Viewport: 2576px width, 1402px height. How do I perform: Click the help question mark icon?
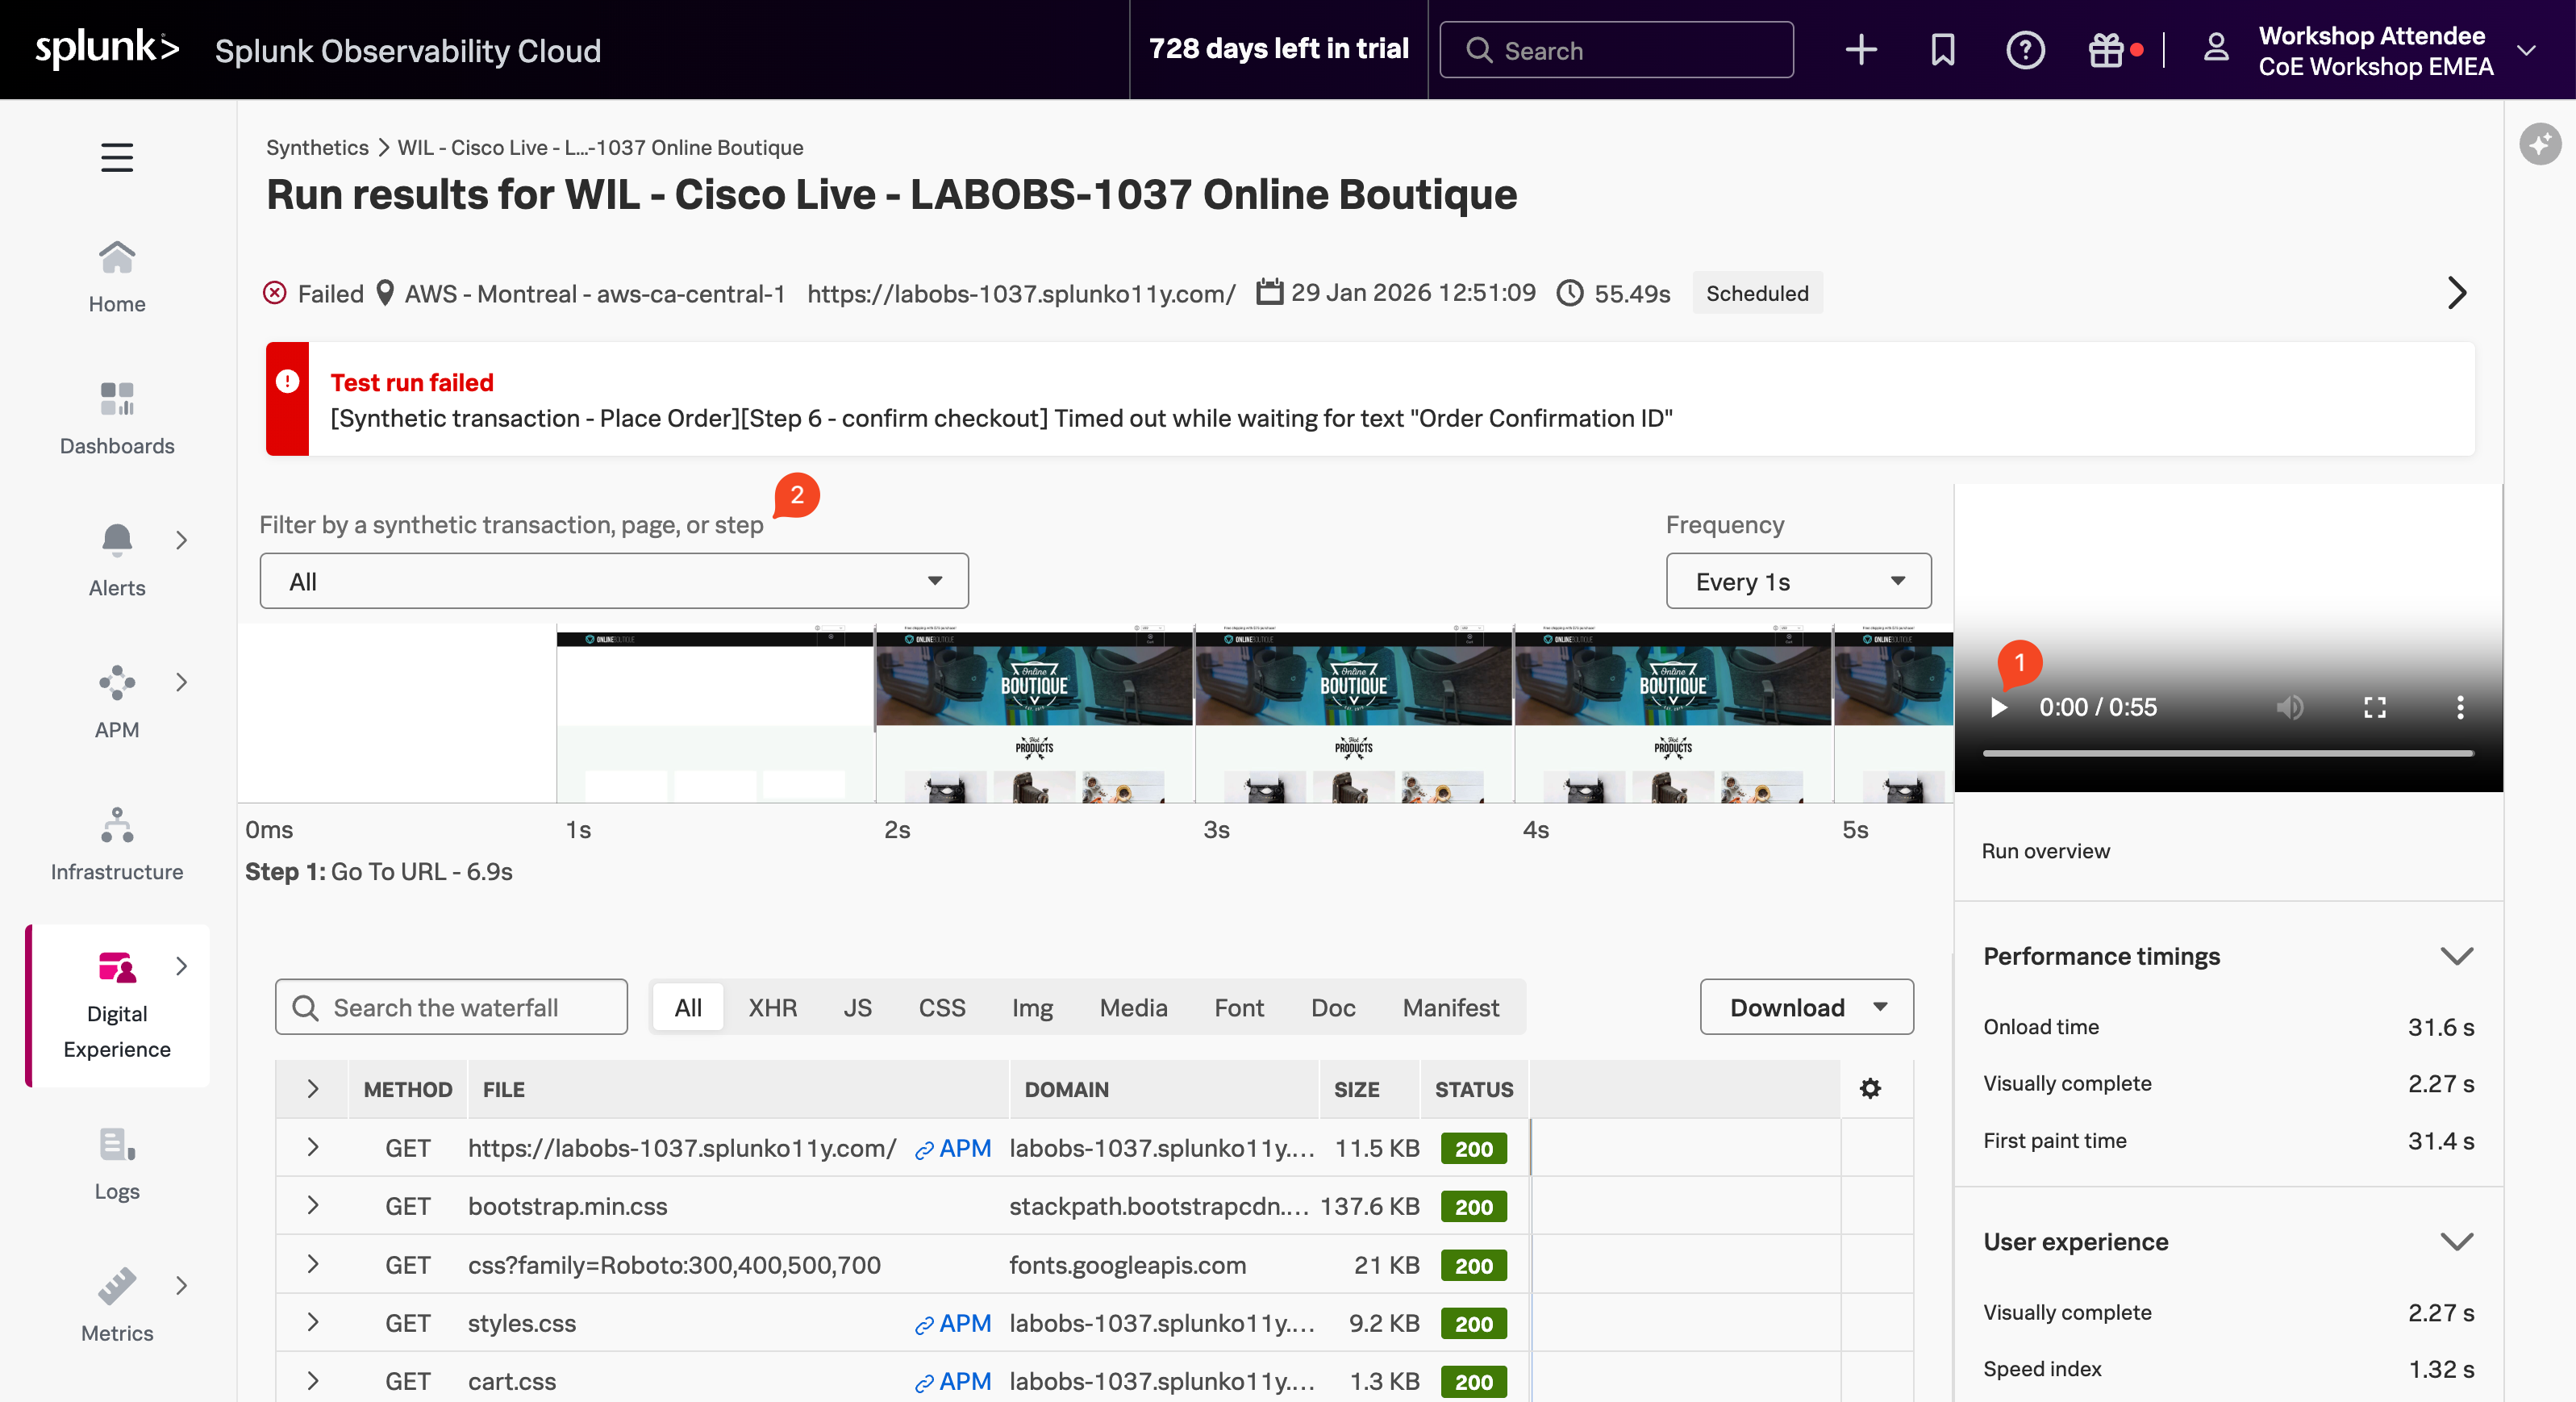[x=2025, y=50]
